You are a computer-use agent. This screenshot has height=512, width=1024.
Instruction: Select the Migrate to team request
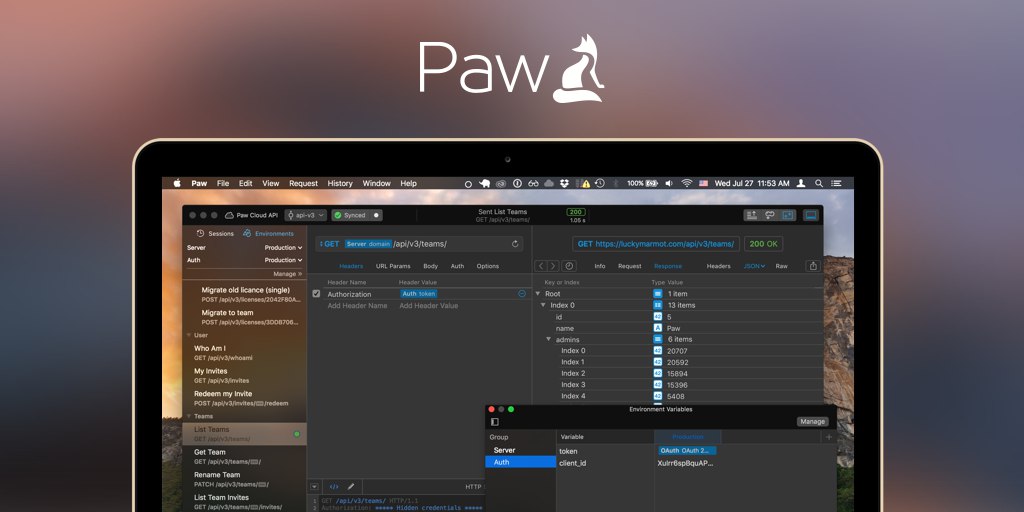coord(246,317)
